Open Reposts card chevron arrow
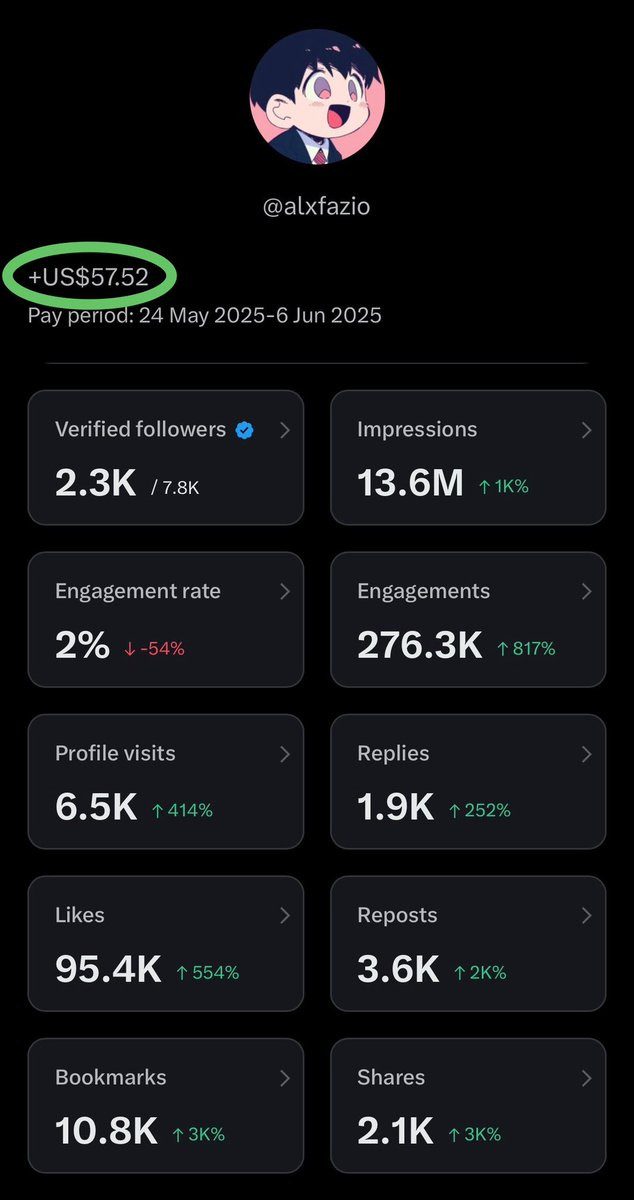Image resolution: width=634 pixels, height=1200 pixels. click(586, 916)
